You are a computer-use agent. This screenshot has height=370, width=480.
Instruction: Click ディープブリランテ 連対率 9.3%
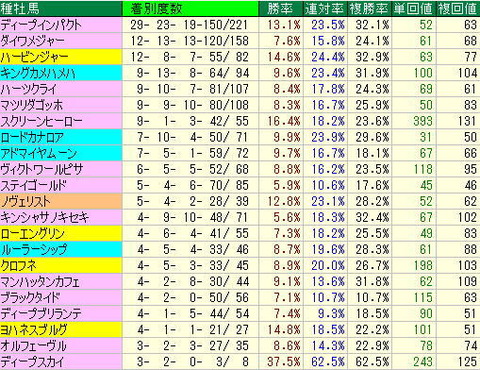(331, 314)
